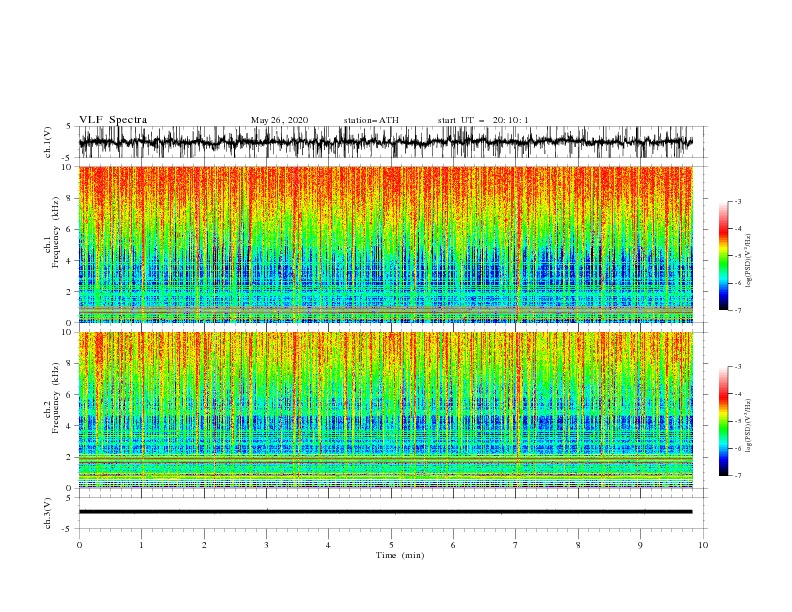This screenshot has height=612, width=792.
Task: Click the "-3" tick on ch.1 colorbar
Action: point(738,201)
